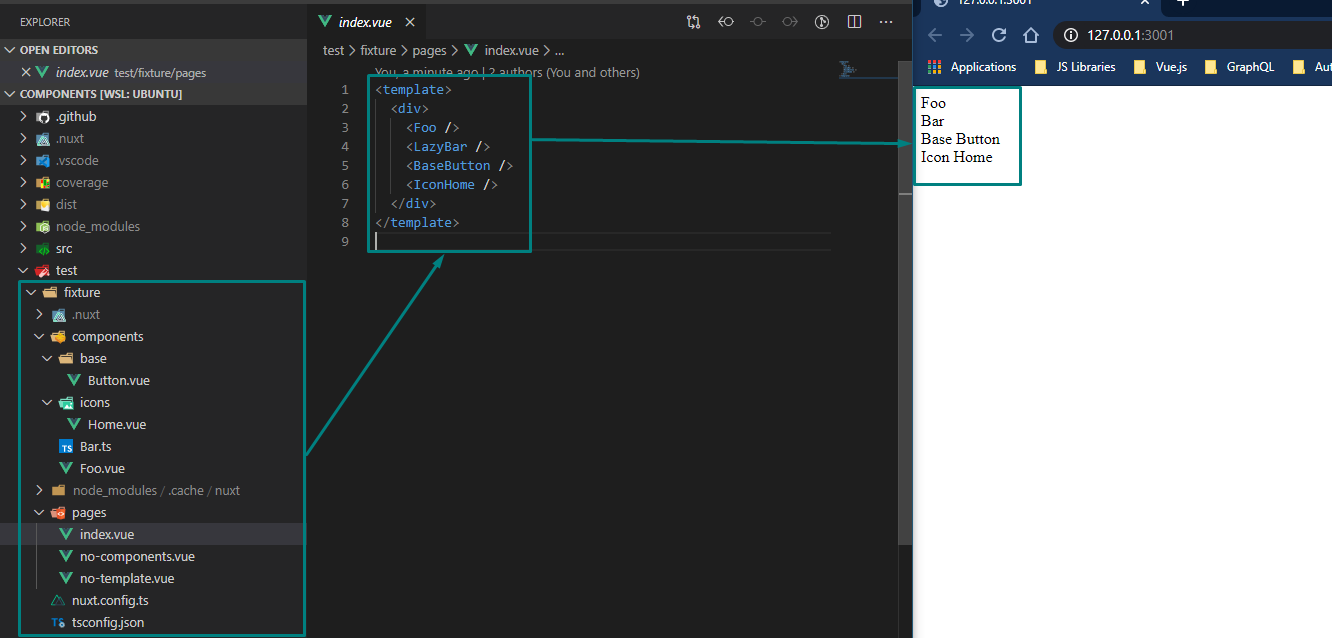This screenshot has height=638, width=1332.
Task: Go back in the browser
Action: (x=935, y=35)
